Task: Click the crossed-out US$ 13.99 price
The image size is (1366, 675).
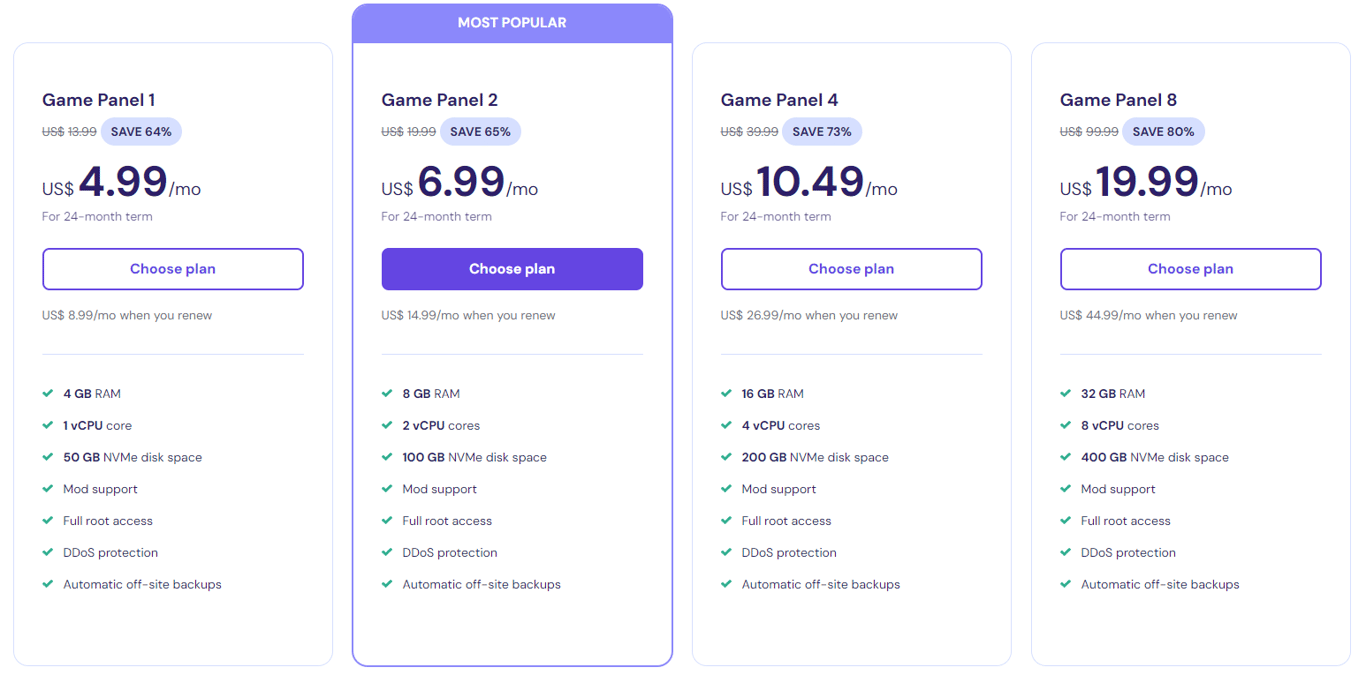Action: pos(69,131)
